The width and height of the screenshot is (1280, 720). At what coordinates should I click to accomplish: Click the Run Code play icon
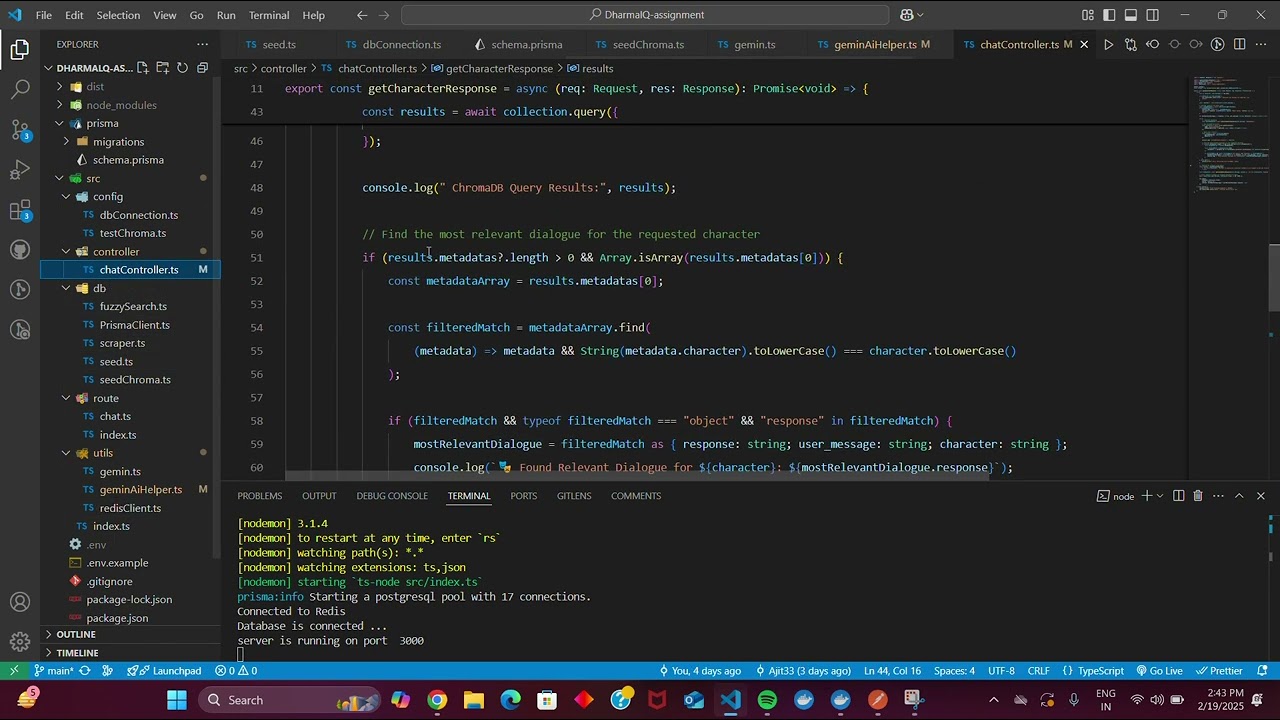[1108, 44]
